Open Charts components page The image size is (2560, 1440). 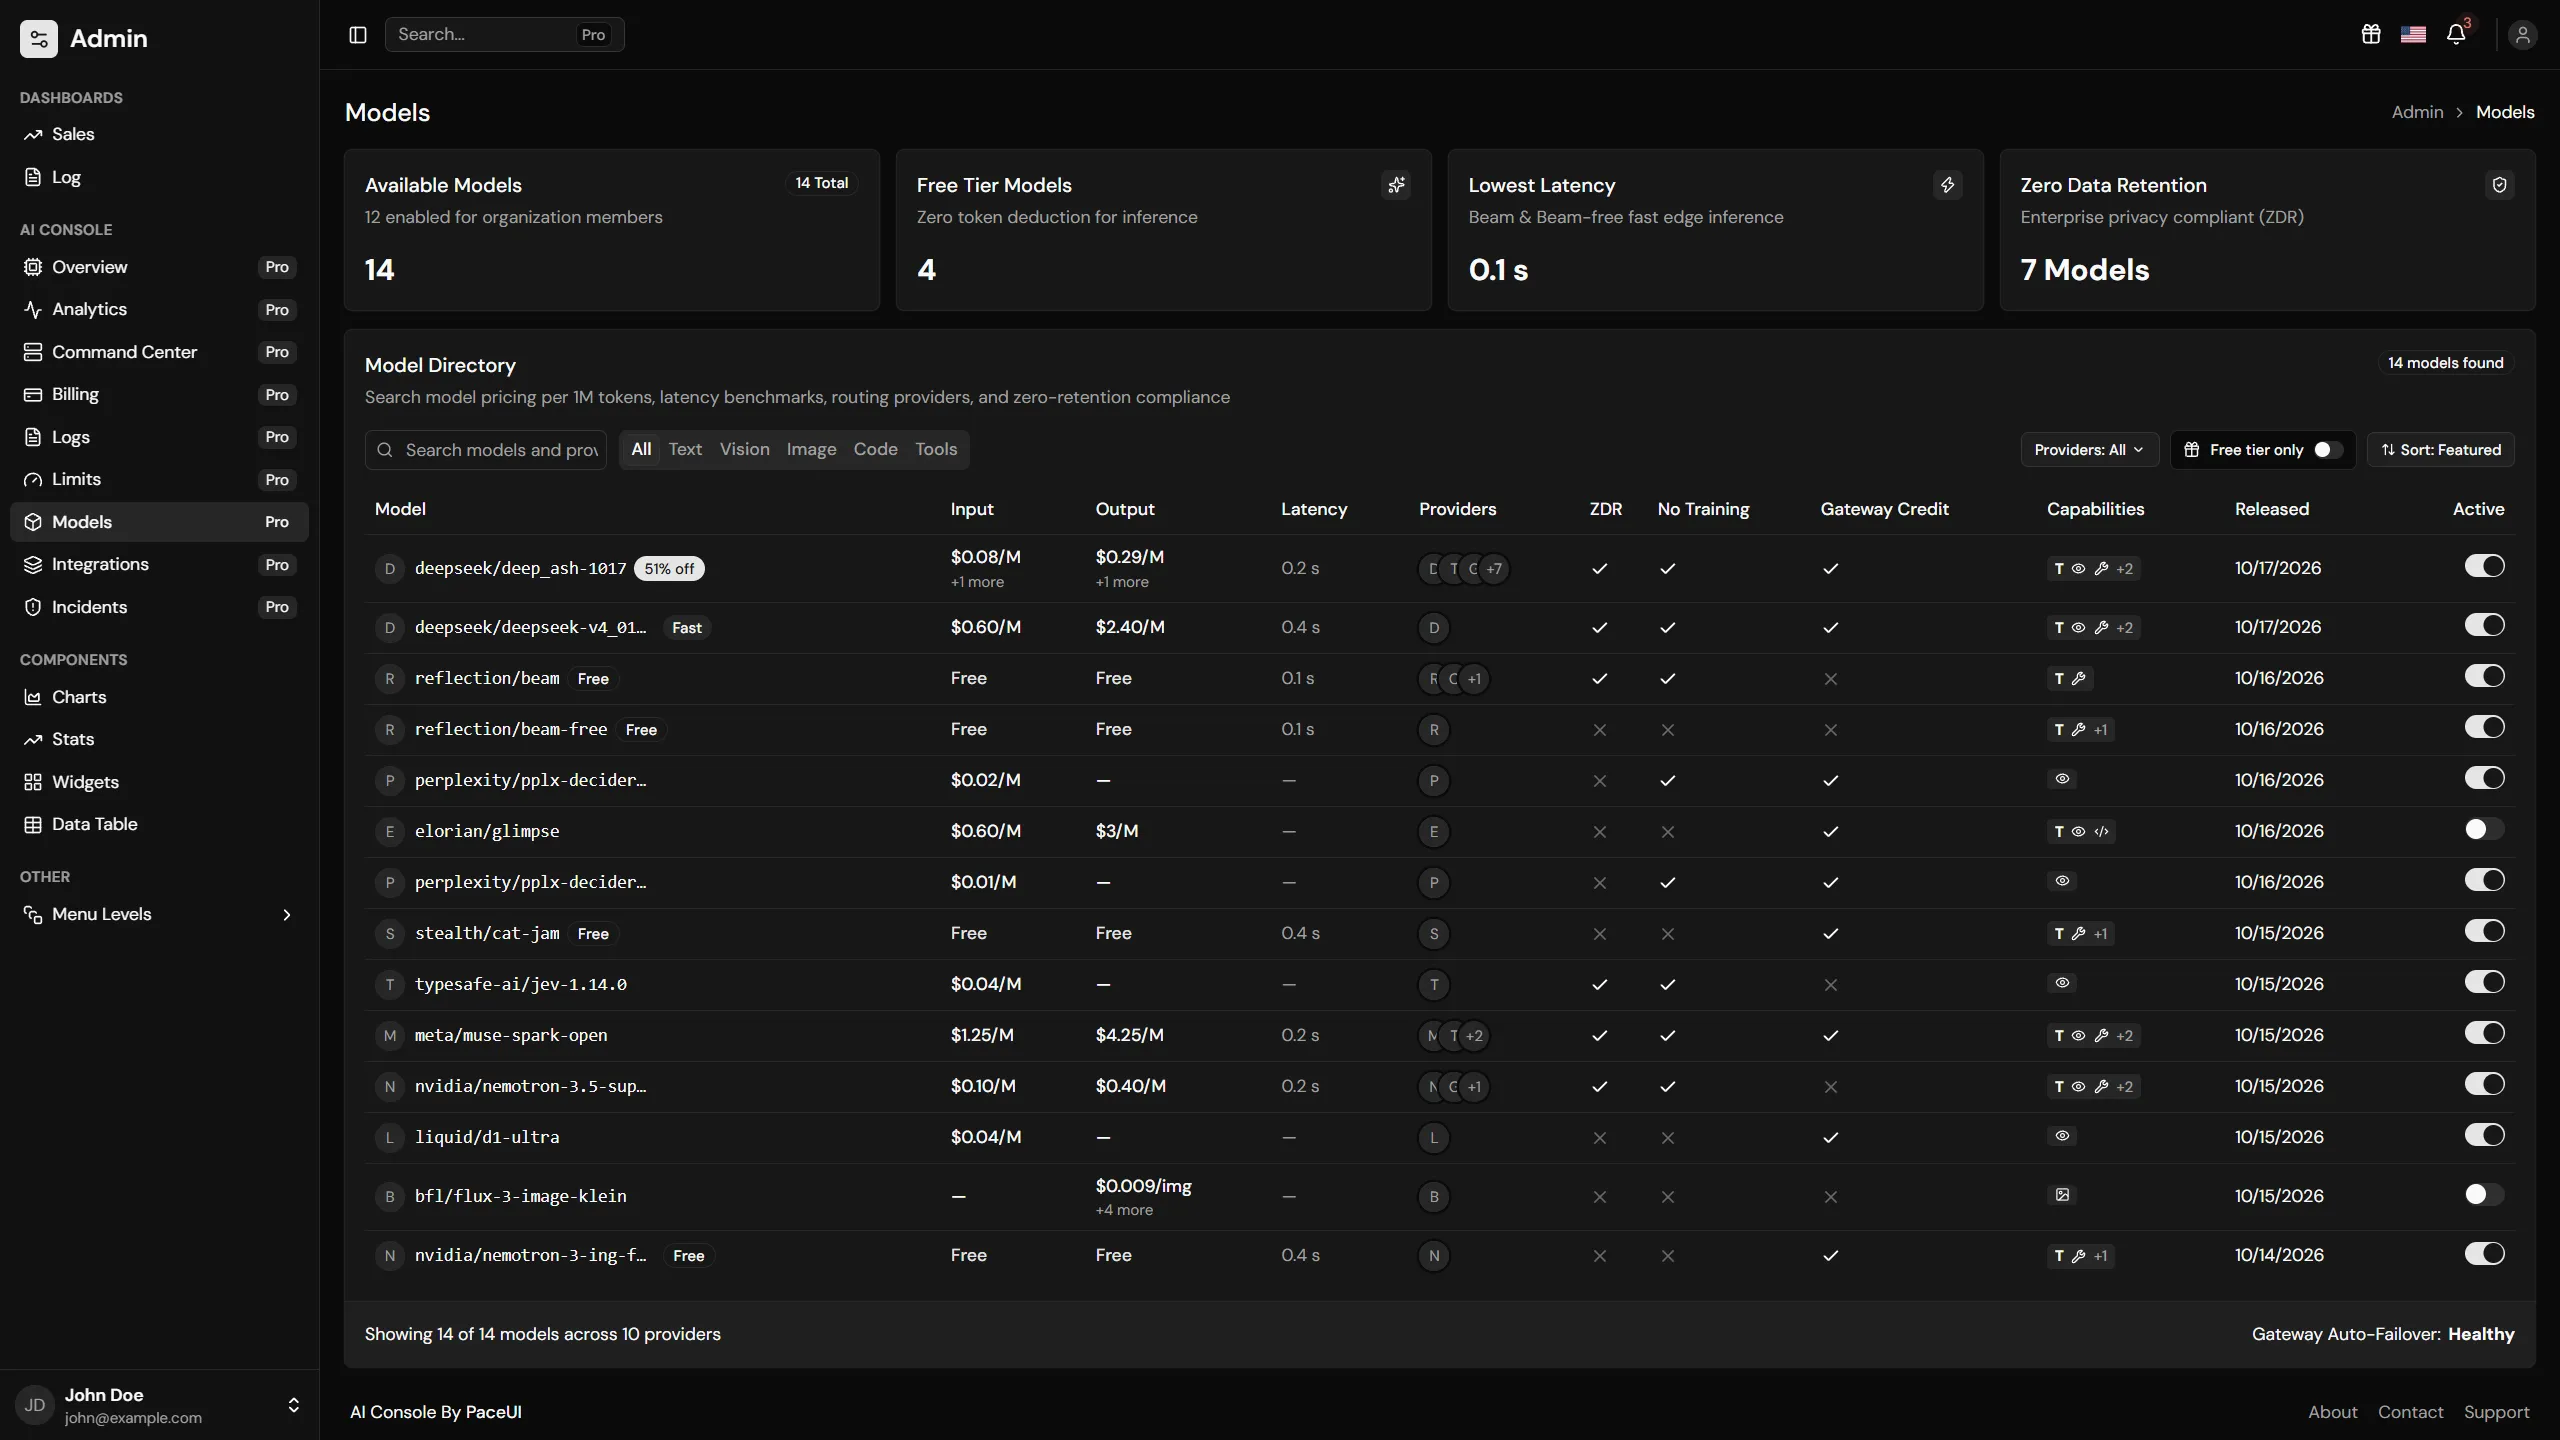coord(159,697)
